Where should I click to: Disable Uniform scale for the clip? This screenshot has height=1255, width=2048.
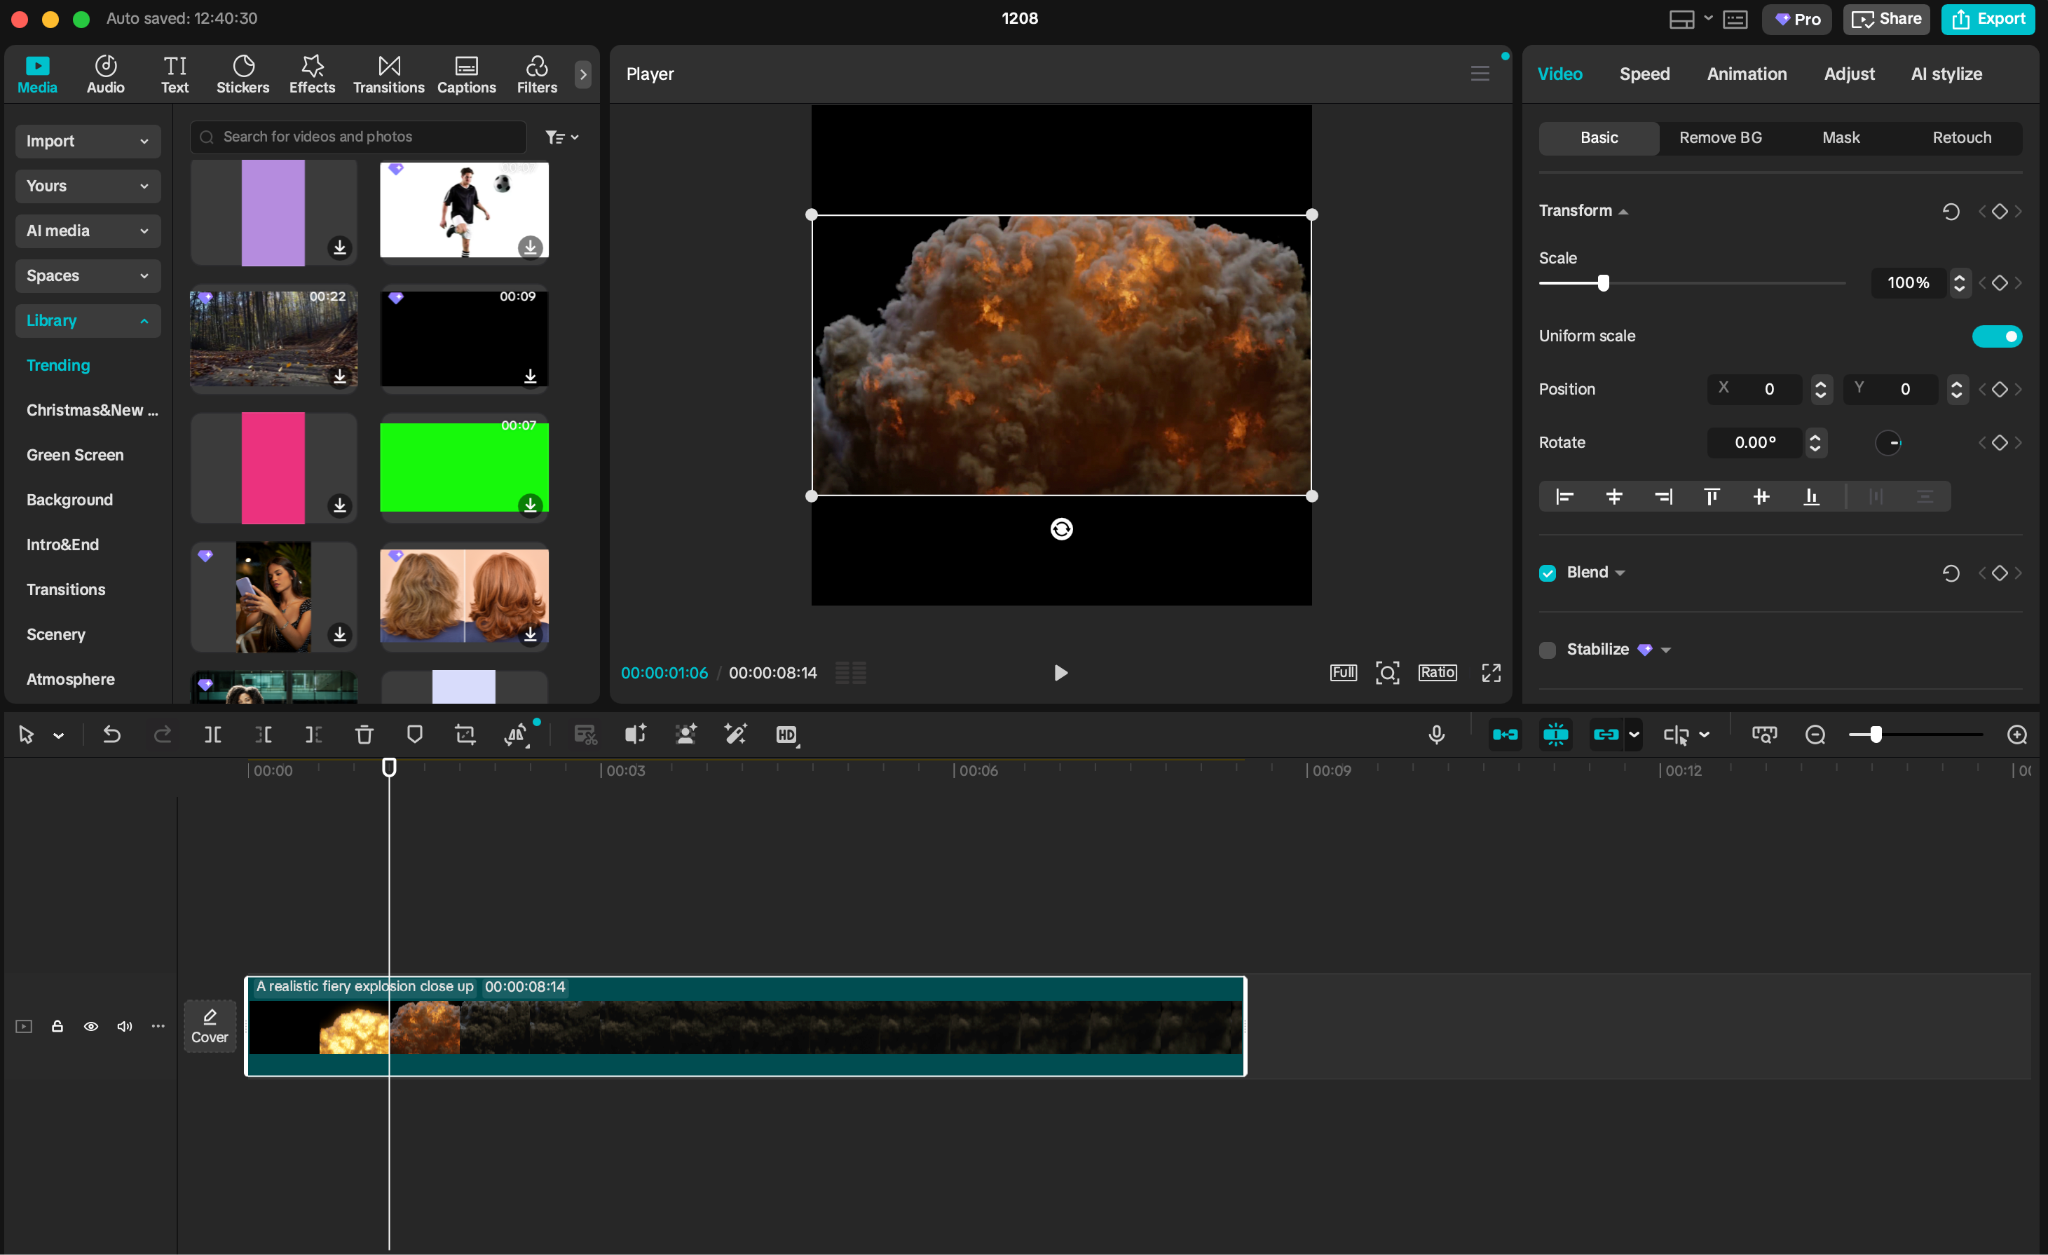pyautogui.click(x=1996, y=336)
